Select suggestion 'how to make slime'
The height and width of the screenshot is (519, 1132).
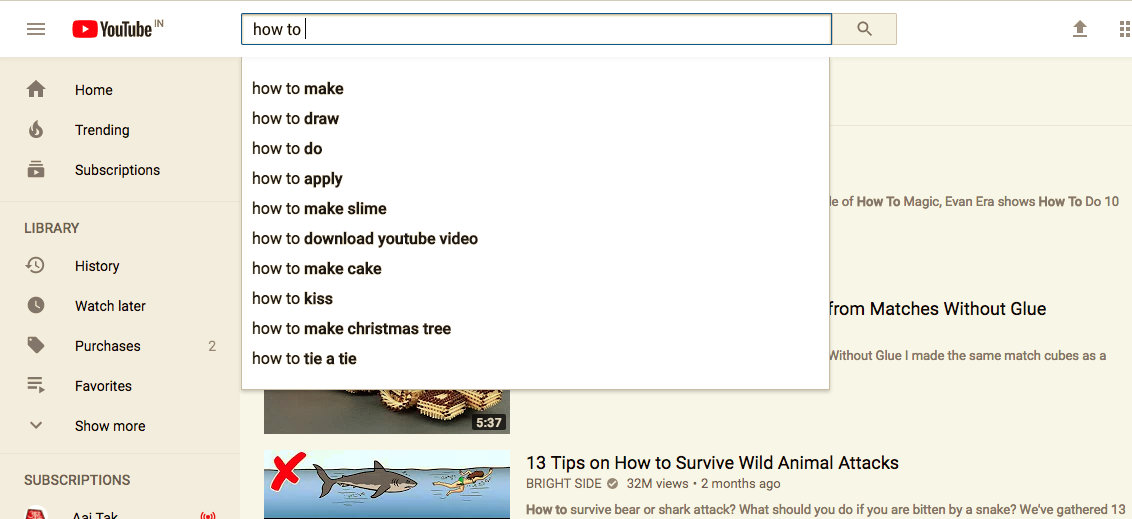(x=319, y=208)
